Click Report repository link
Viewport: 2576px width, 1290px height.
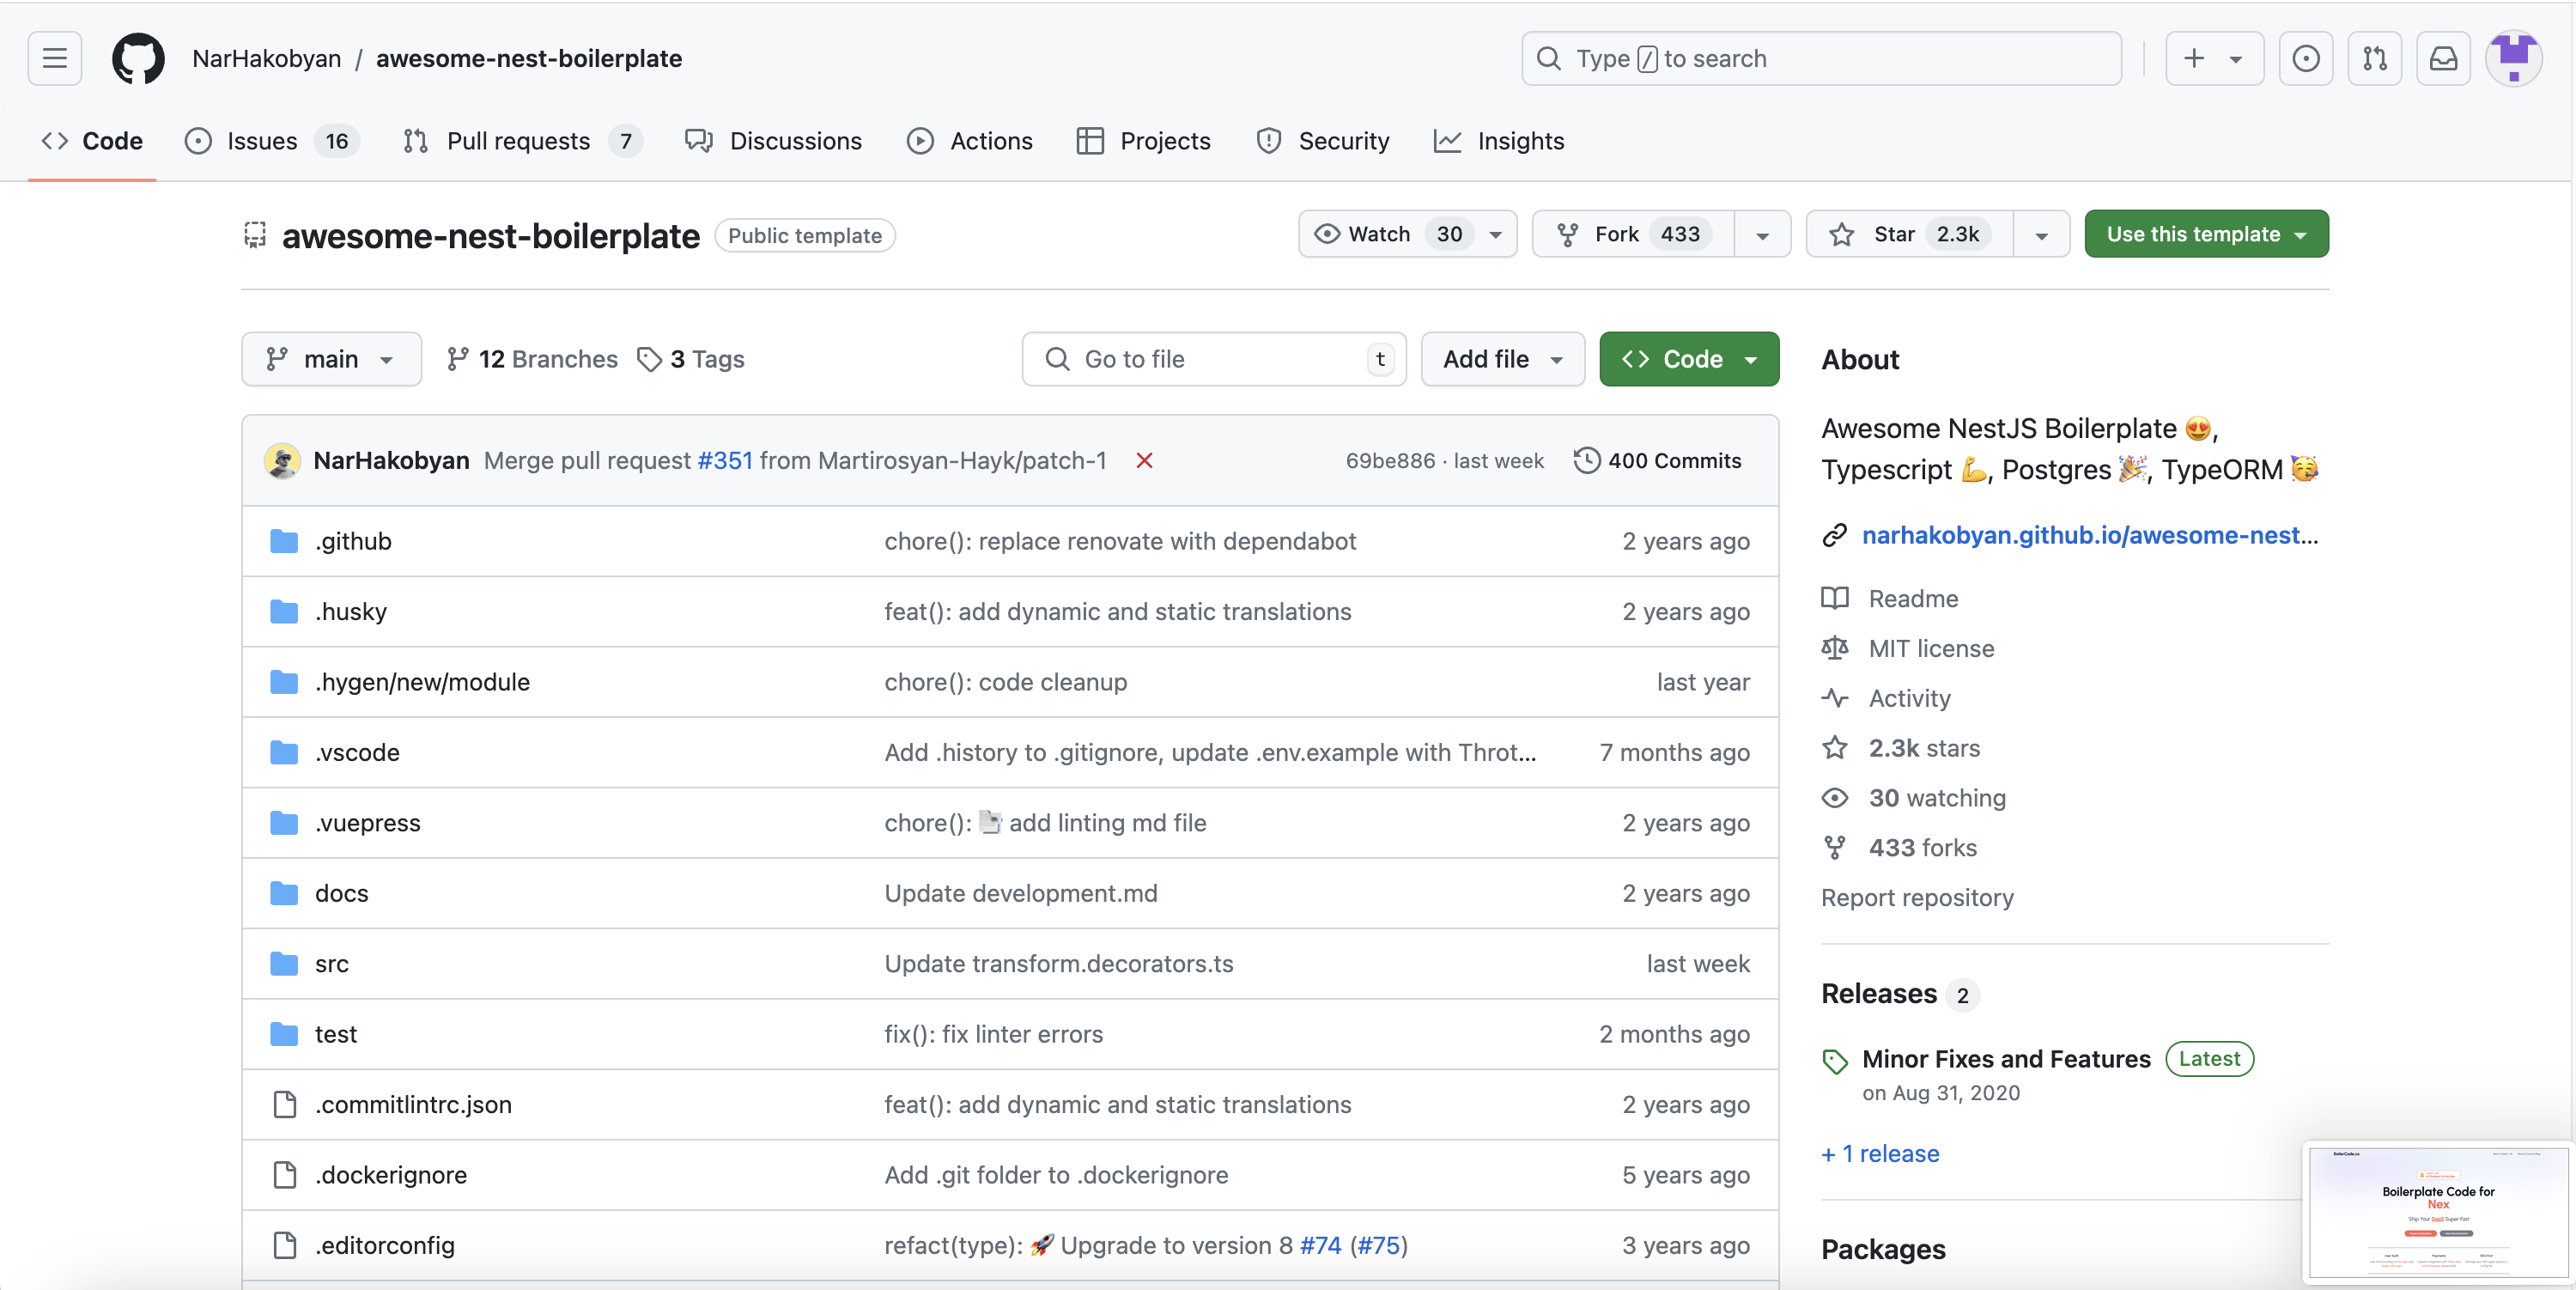tap(1917, 897)
